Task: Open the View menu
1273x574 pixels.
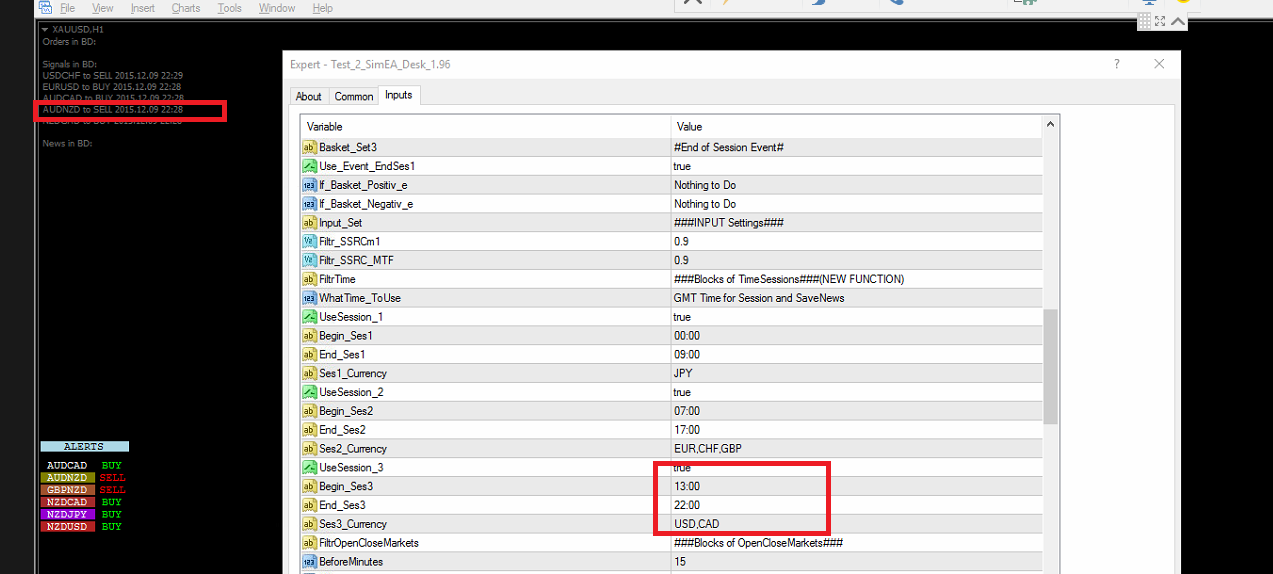Action: click(x=102, y=8)
